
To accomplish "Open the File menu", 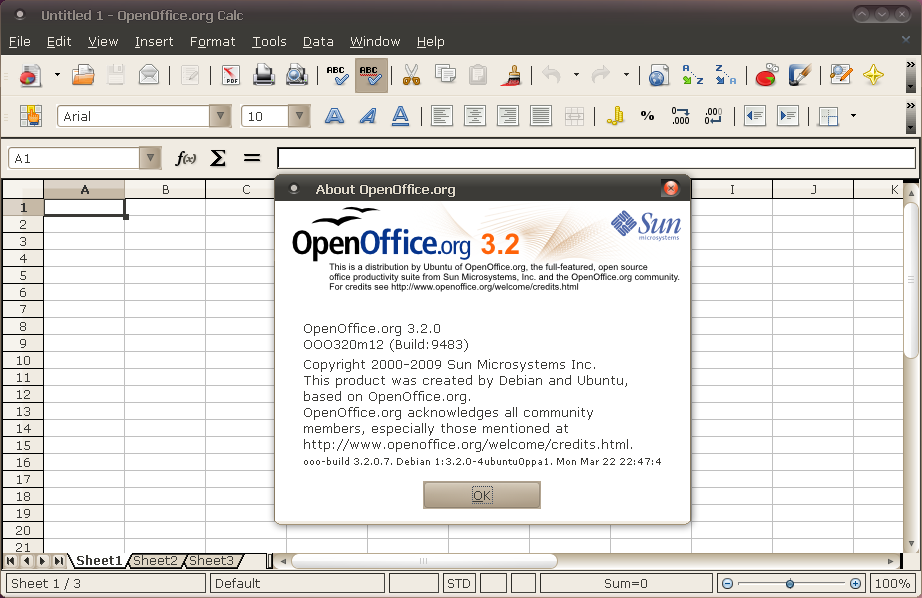I will pos(19,42).
